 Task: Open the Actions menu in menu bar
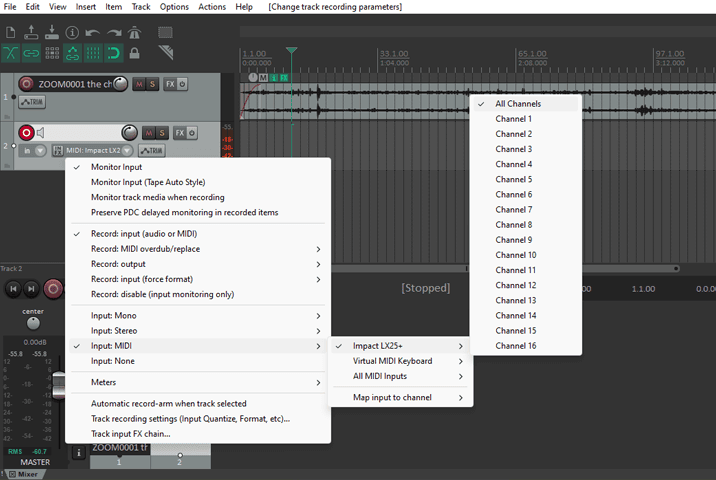[212, 7]
